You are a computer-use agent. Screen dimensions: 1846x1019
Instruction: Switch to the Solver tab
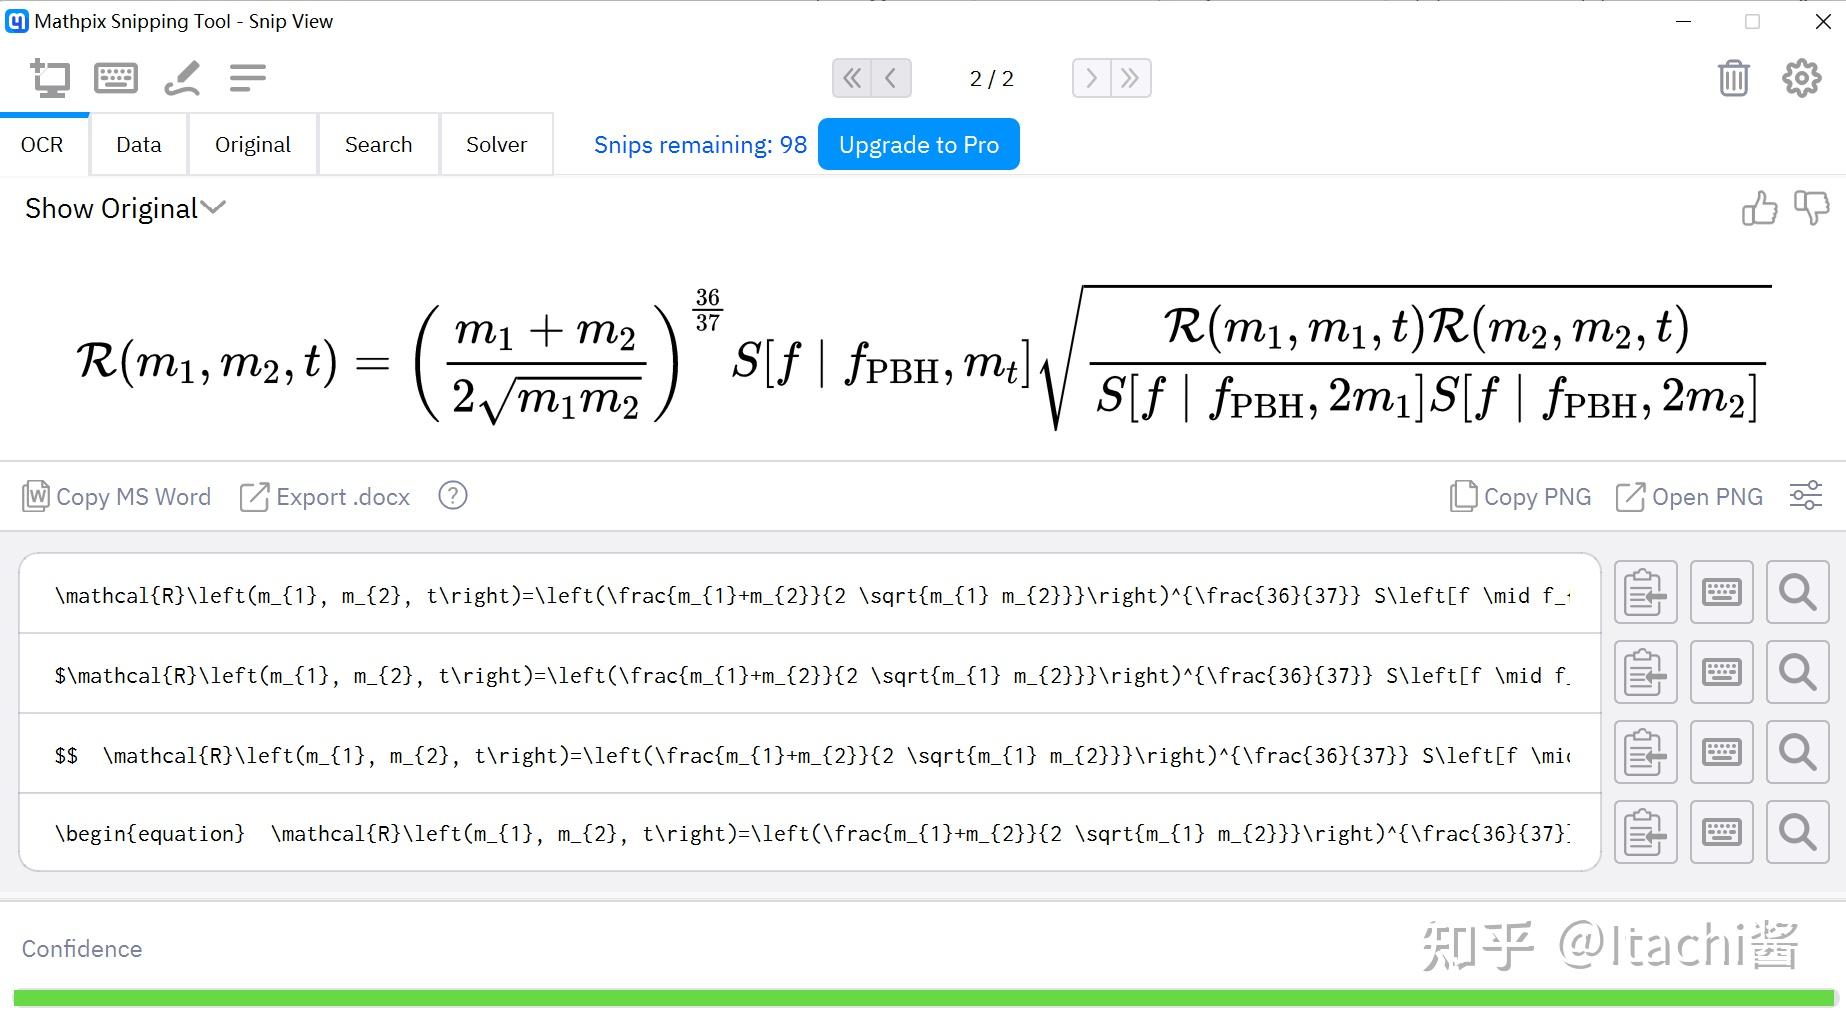click(x=496, y=144)
